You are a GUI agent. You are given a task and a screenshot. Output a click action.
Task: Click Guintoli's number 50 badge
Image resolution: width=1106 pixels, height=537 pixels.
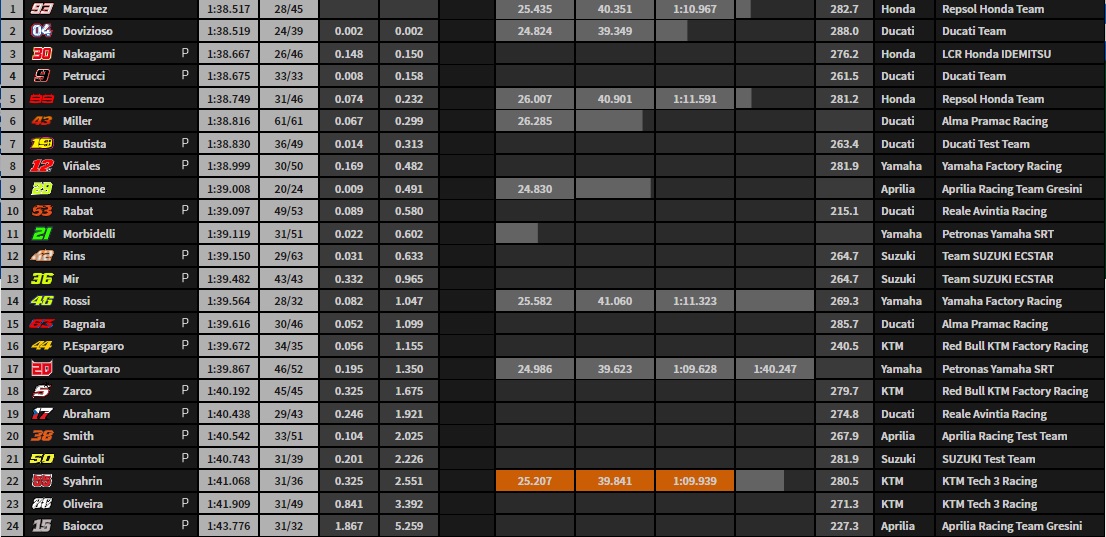(42, 459)
